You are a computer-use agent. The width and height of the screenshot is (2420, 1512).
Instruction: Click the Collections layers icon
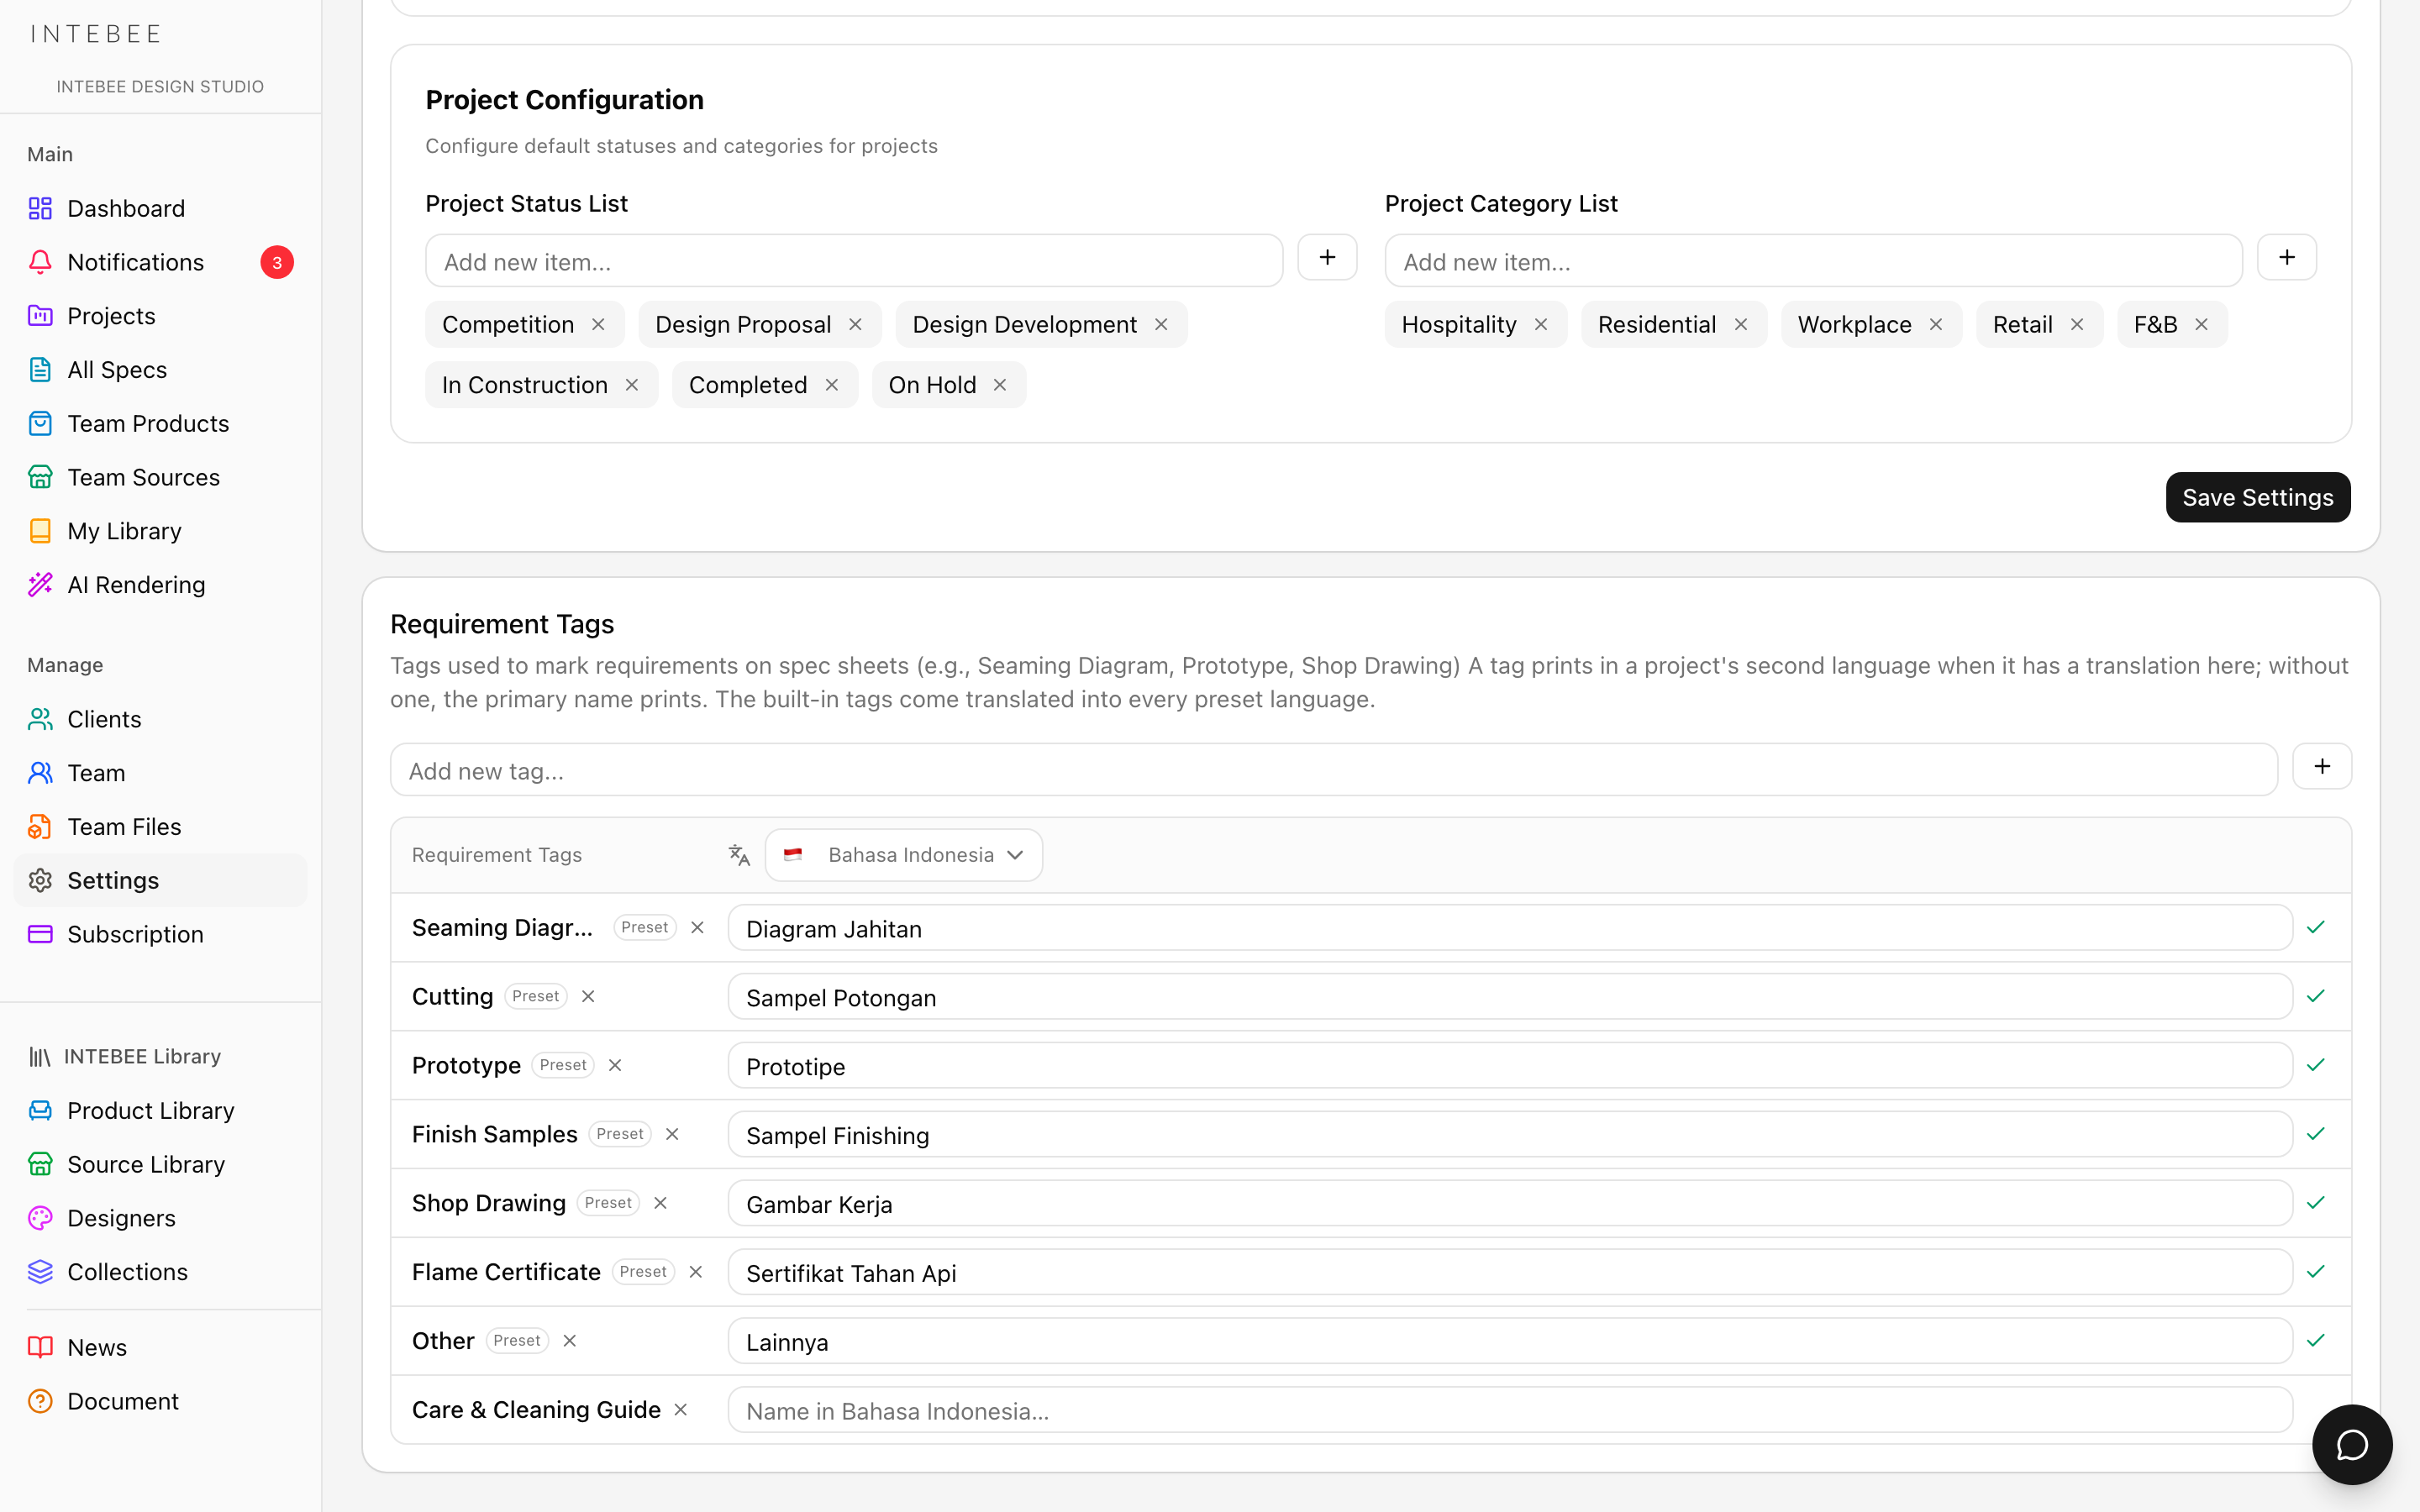[x=40, y=1272]
